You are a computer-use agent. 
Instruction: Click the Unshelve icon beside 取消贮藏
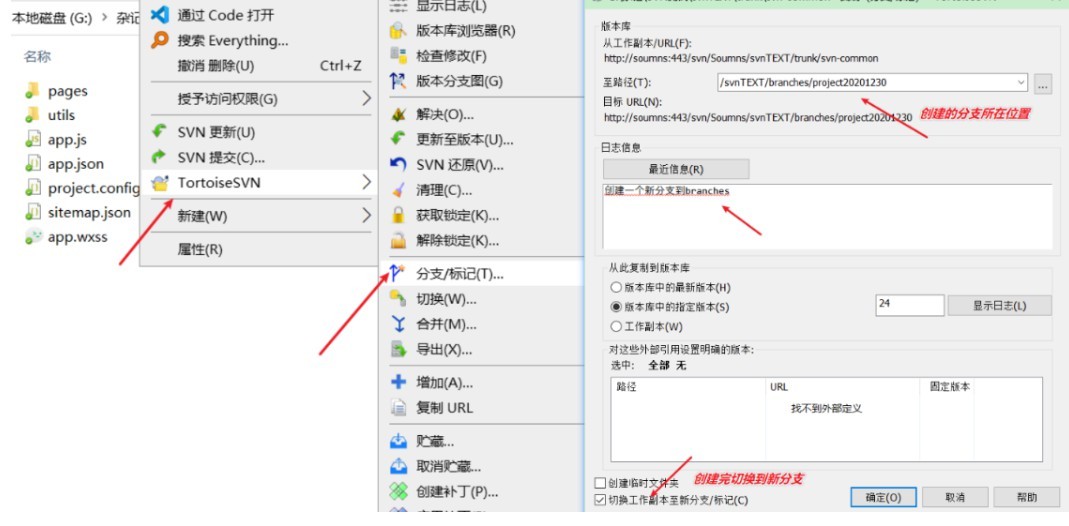397,467
